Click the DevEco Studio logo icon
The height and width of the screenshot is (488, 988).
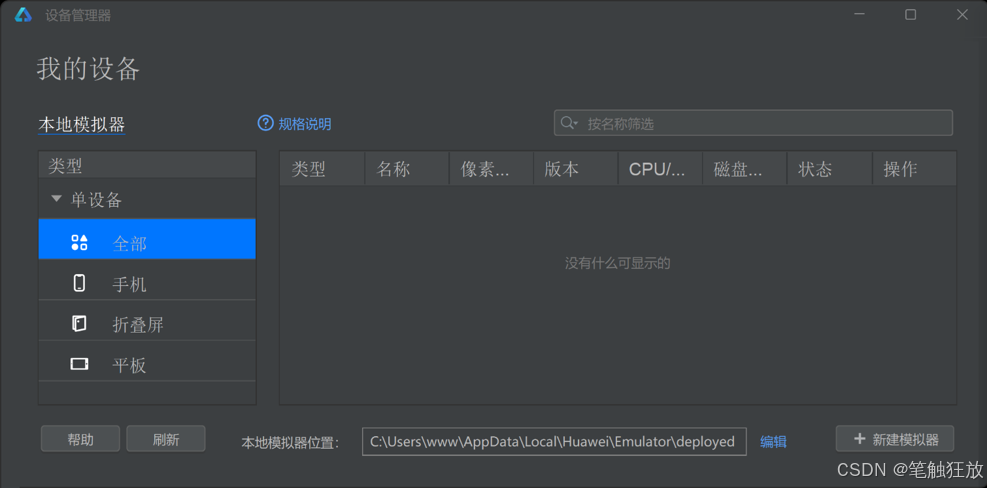tap(23, 15)
